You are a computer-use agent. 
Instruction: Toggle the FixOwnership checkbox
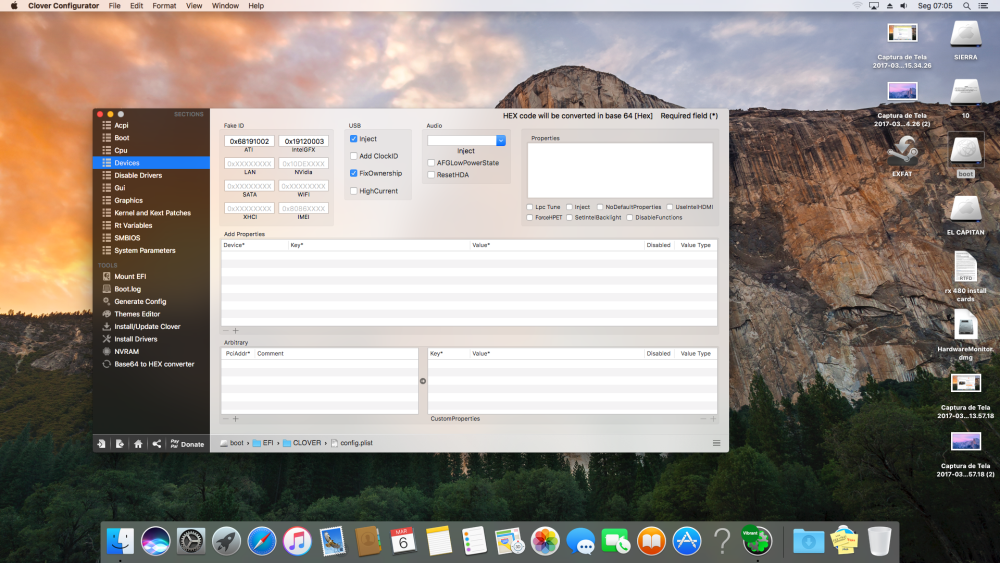click(x=353, y=173)
